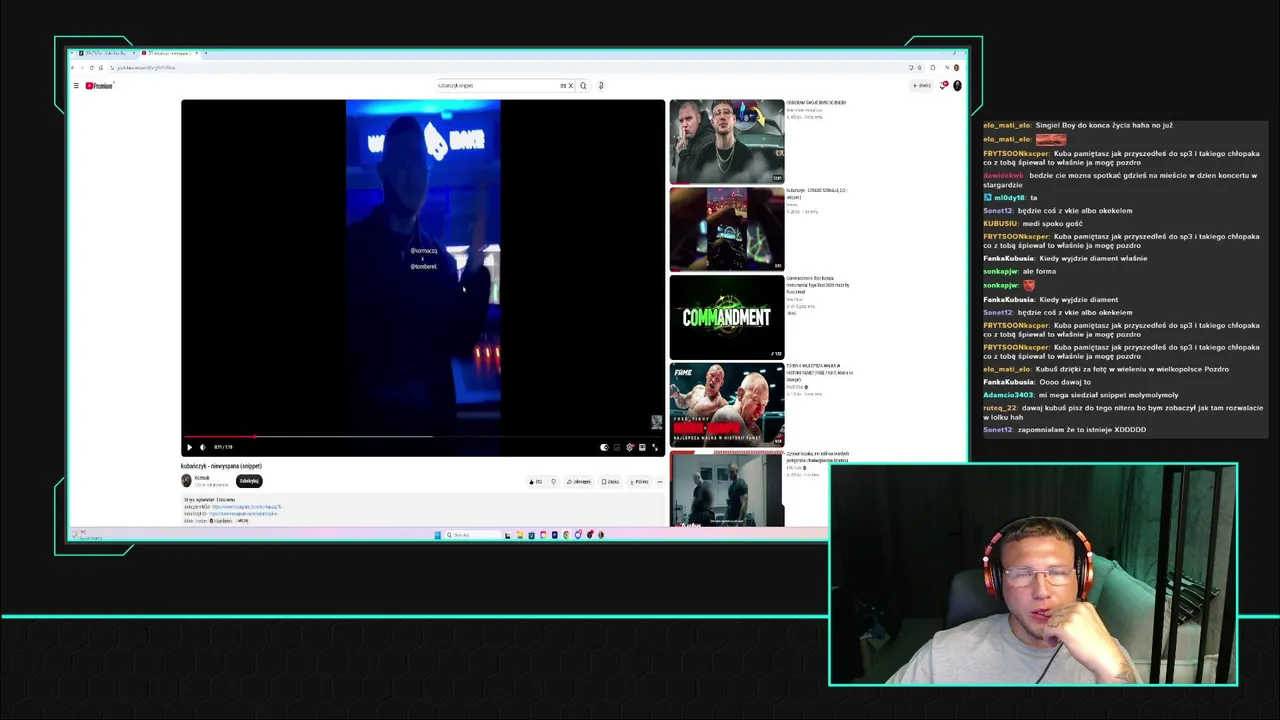1280x720 pixels.
Task: Open the YouTube guide hamburger menu
Action: 76,86
